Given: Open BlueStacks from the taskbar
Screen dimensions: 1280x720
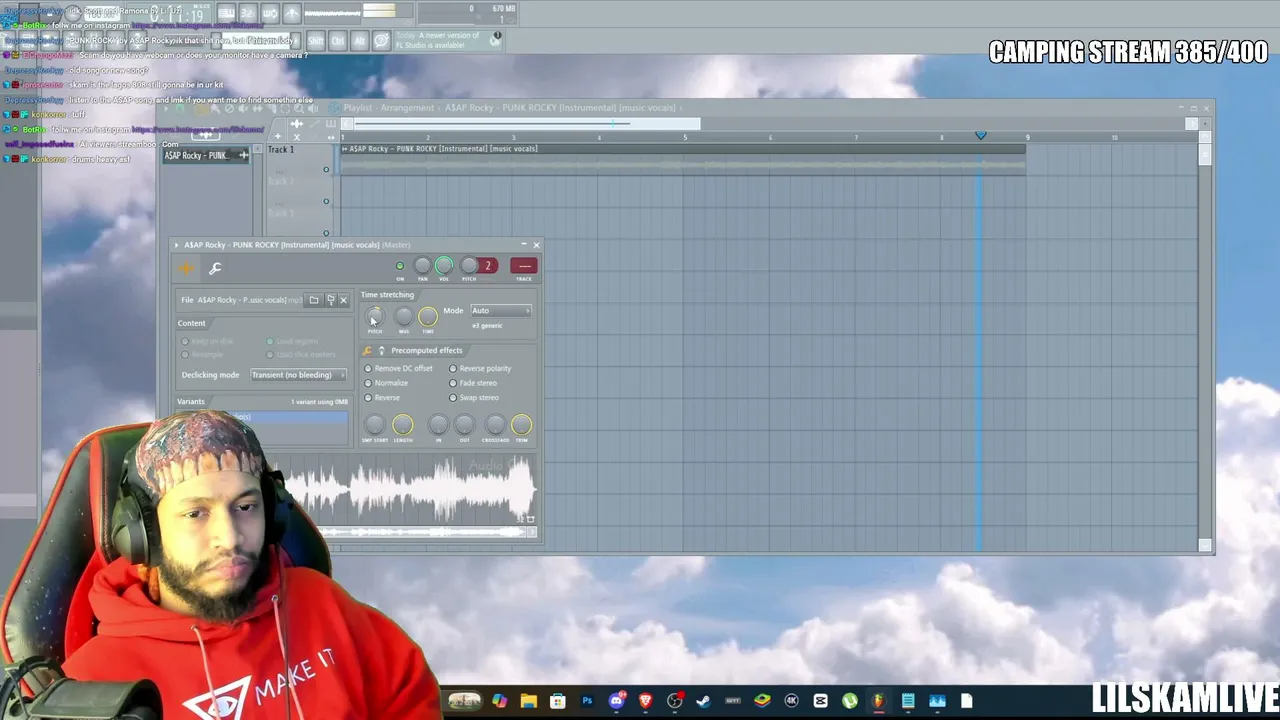Looking at the screenshot, I should (x=762, y=701).
